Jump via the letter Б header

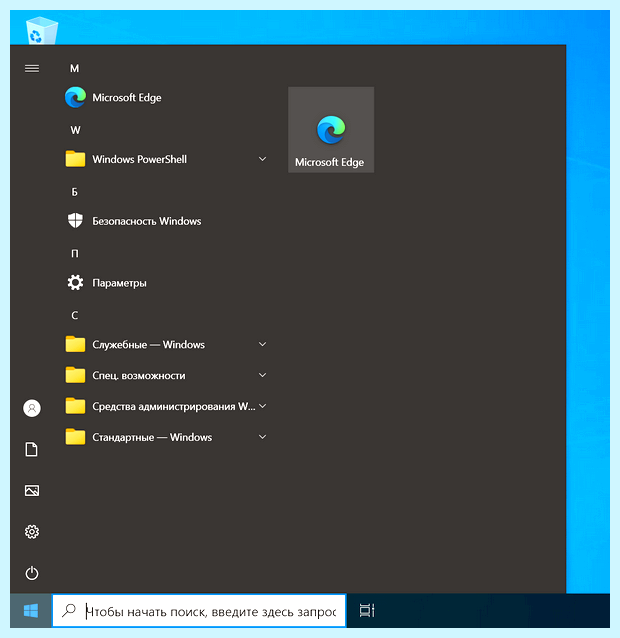tap(74, 192)
